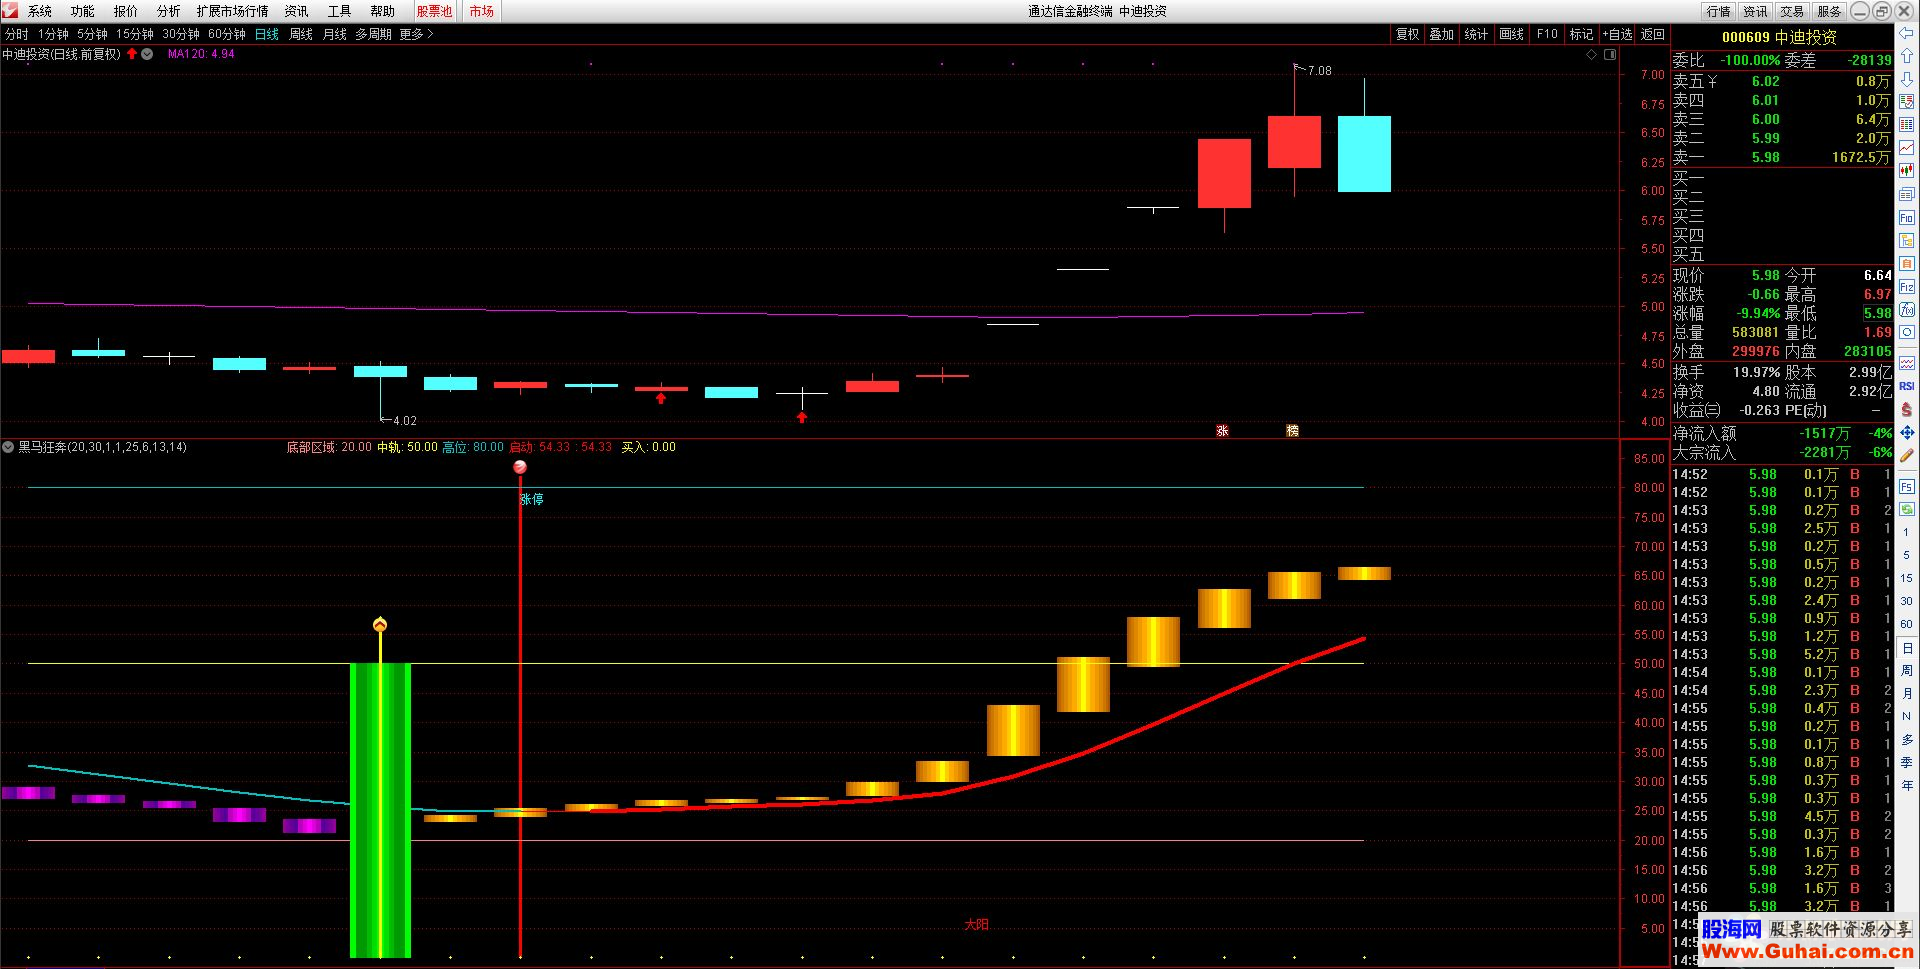Switch to 60-minute period in right sidebar

coord(1907,624)
